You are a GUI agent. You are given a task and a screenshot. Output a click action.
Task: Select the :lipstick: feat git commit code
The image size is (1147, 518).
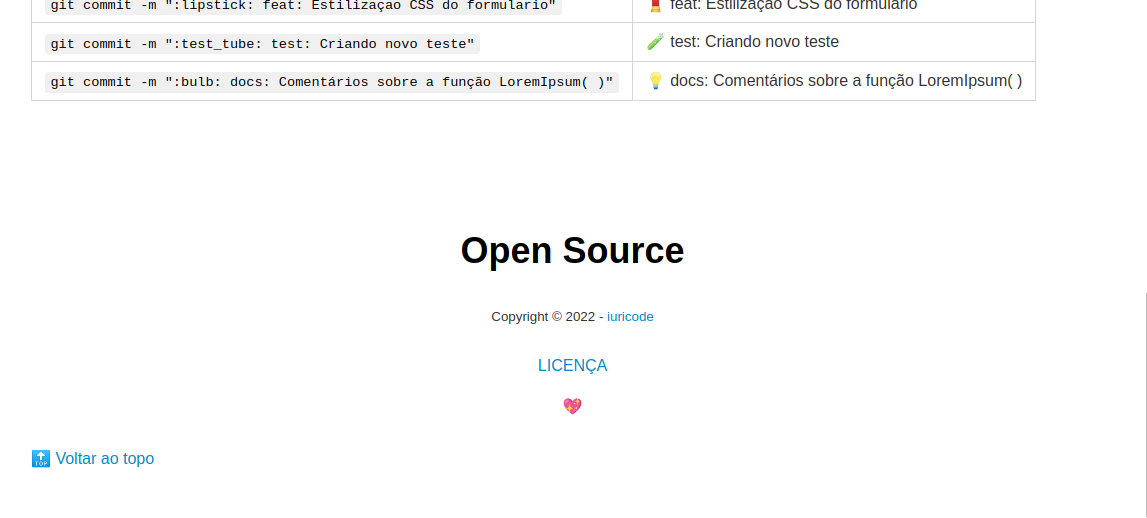[x=303, y=6]
